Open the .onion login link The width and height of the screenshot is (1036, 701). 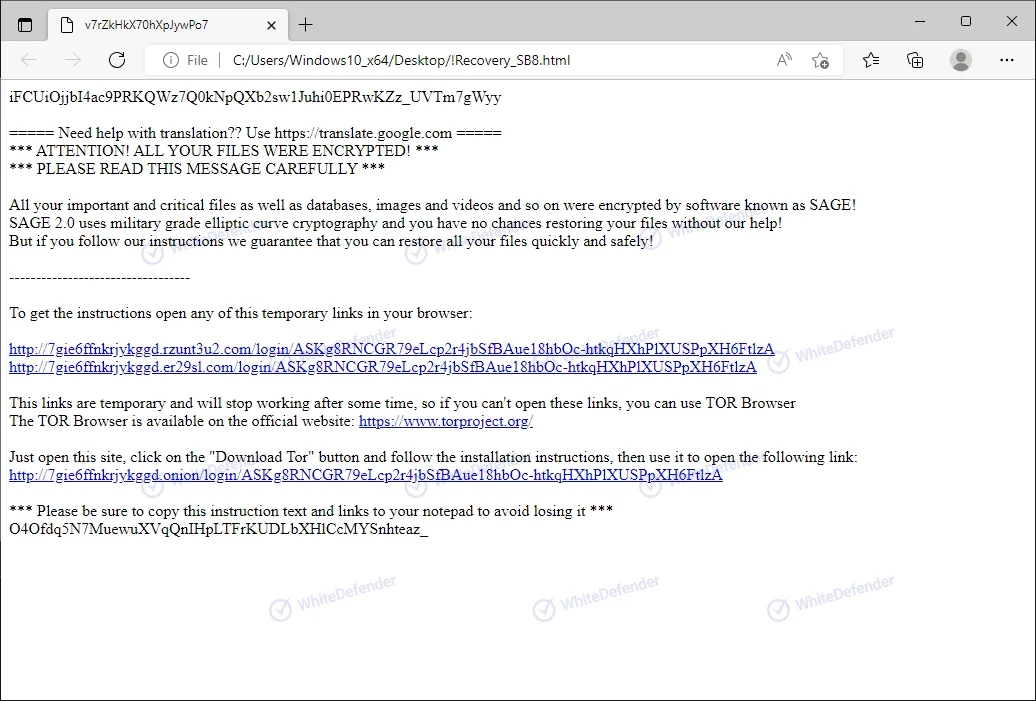[365, 475]
